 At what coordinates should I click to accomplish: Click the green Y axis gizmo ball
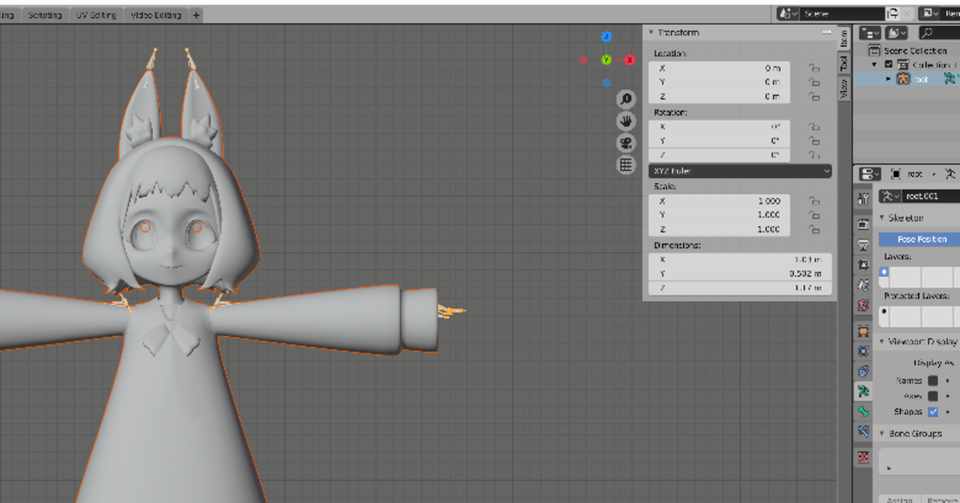[606, 59]
